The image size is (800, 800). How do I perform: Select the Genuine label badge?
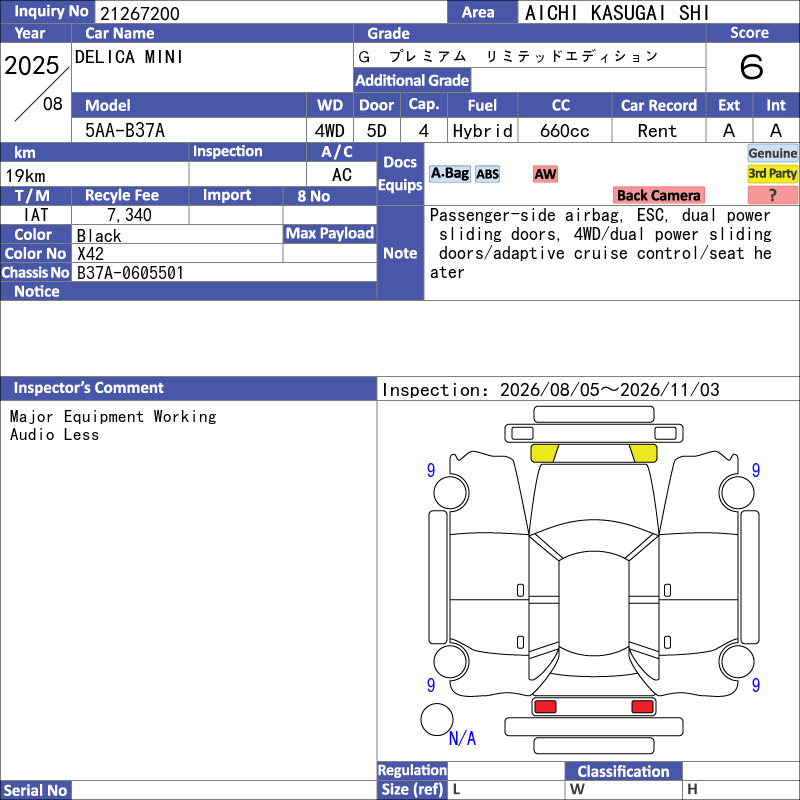[772, 153]
